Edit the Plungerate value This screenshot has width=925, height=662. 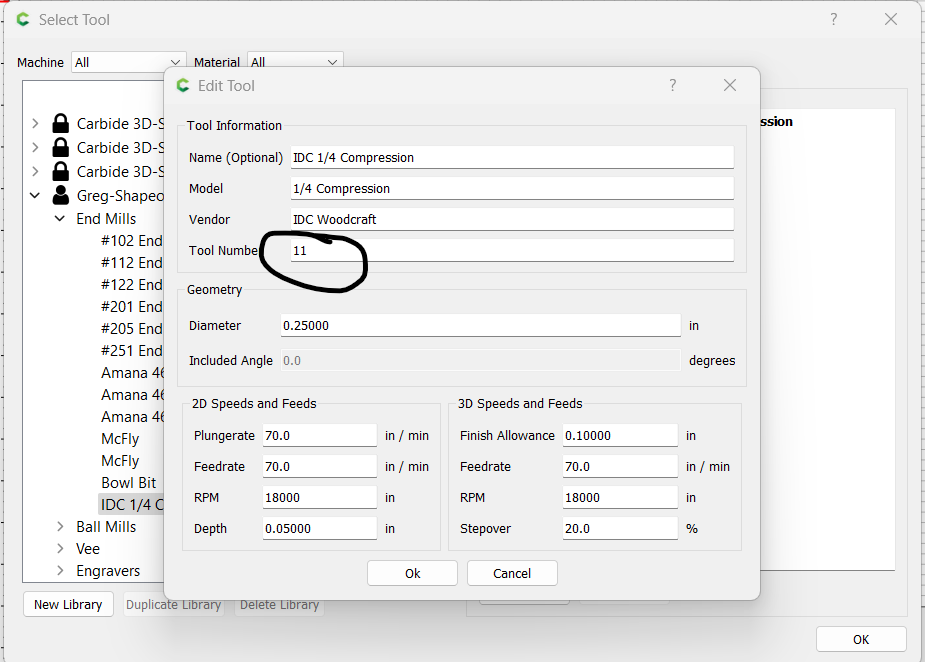(x=320, y=435)
